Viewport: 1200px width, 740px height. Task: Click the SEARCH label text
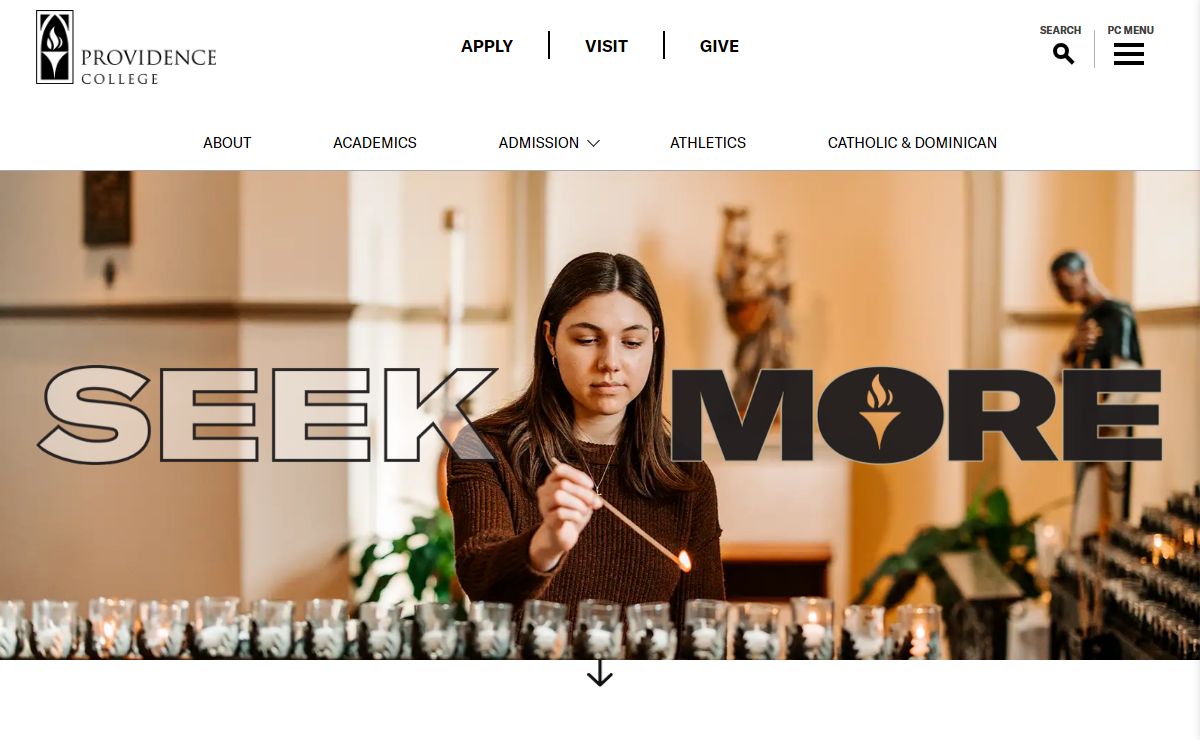[x=1060, y=30]
